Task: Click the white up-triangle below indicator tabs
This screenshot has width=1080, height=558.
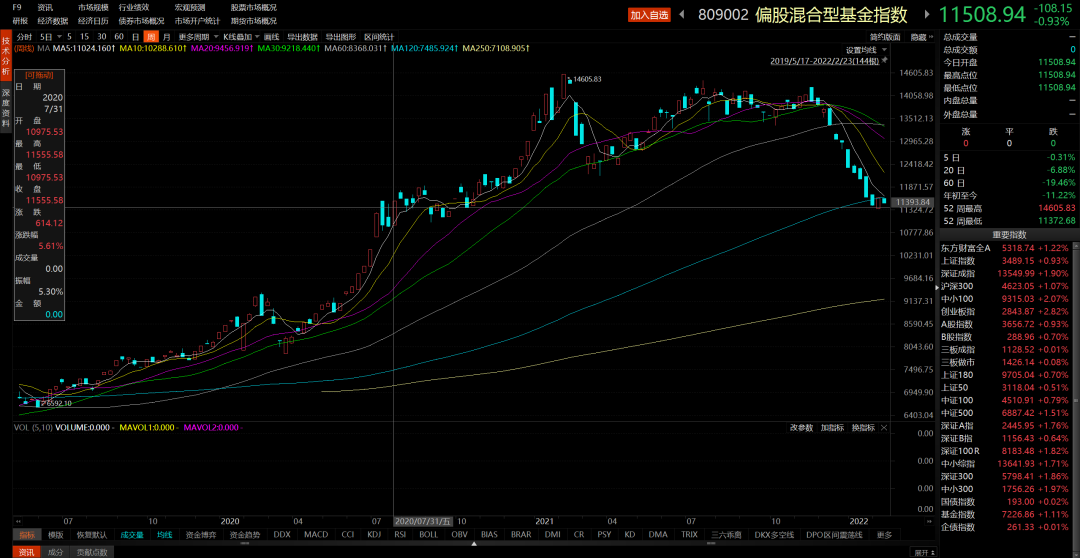Action: (474, 546)
